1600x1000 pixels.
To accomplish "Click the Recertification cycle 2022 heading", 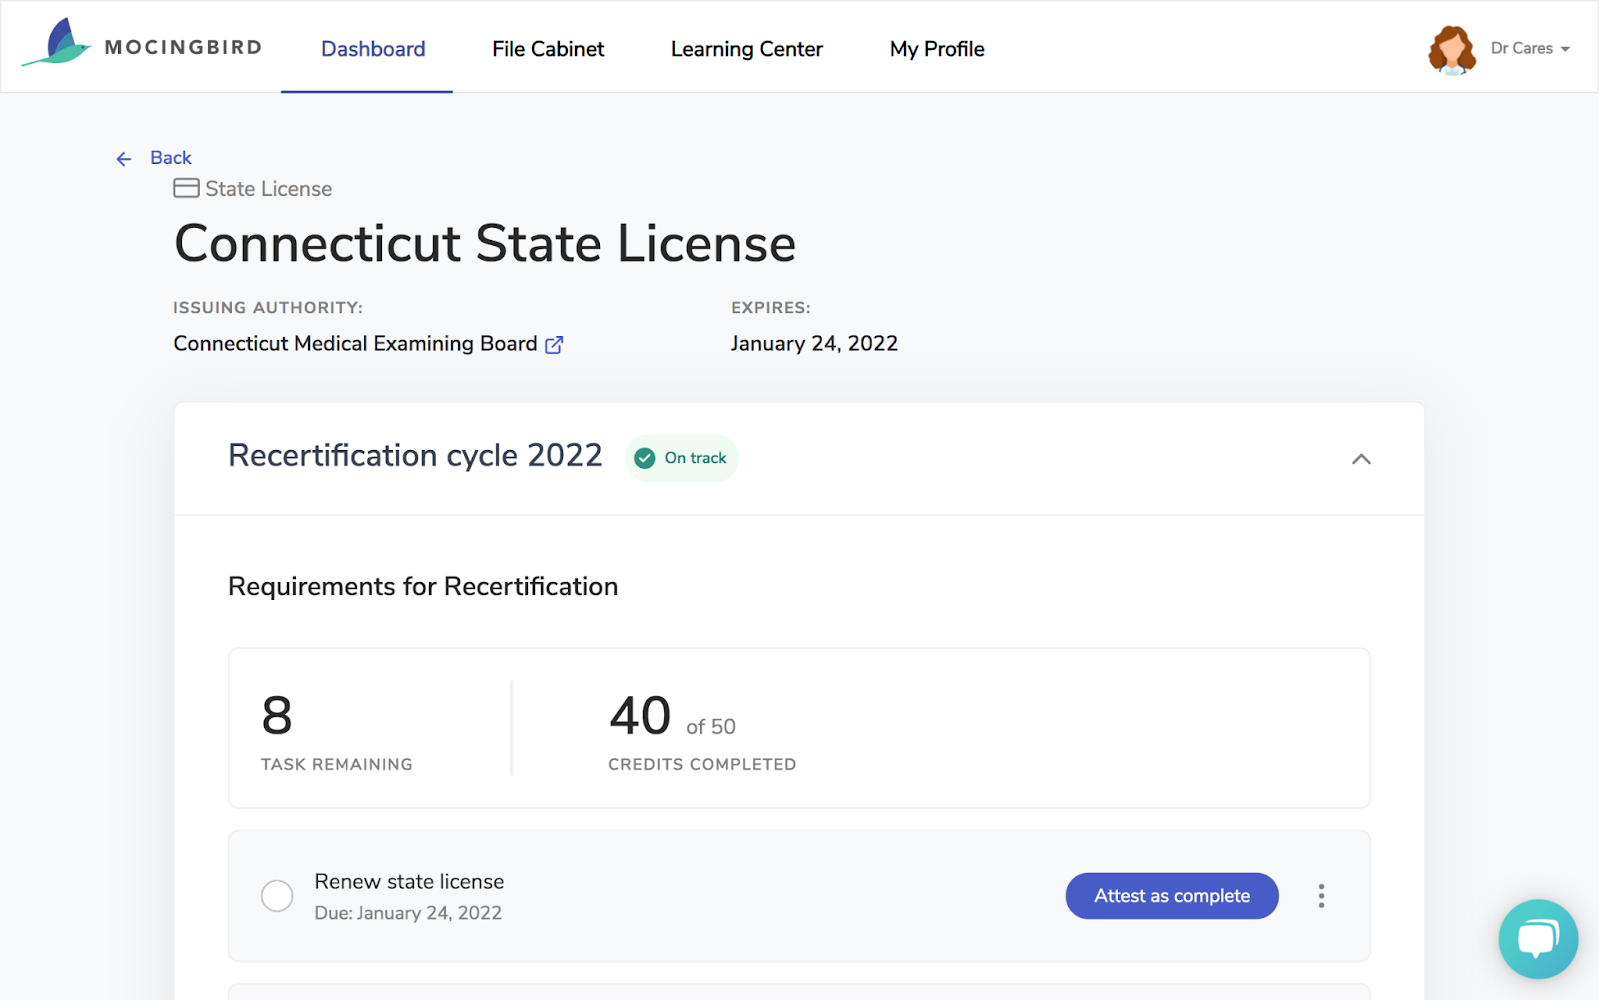I will (x=415, y=456).
